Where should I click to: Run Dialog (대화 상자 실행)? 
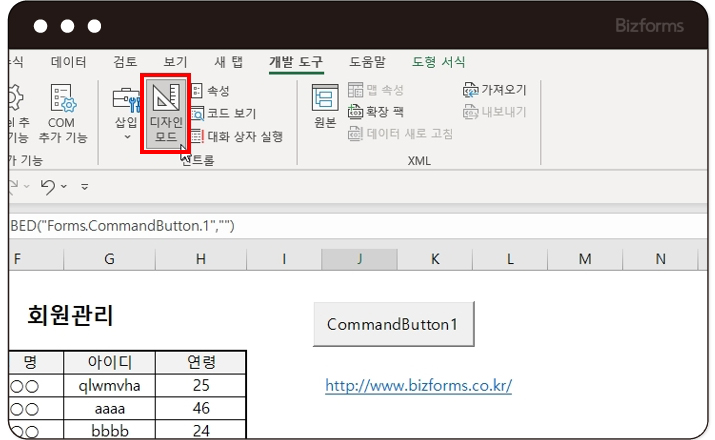click(x=237, y=136)
